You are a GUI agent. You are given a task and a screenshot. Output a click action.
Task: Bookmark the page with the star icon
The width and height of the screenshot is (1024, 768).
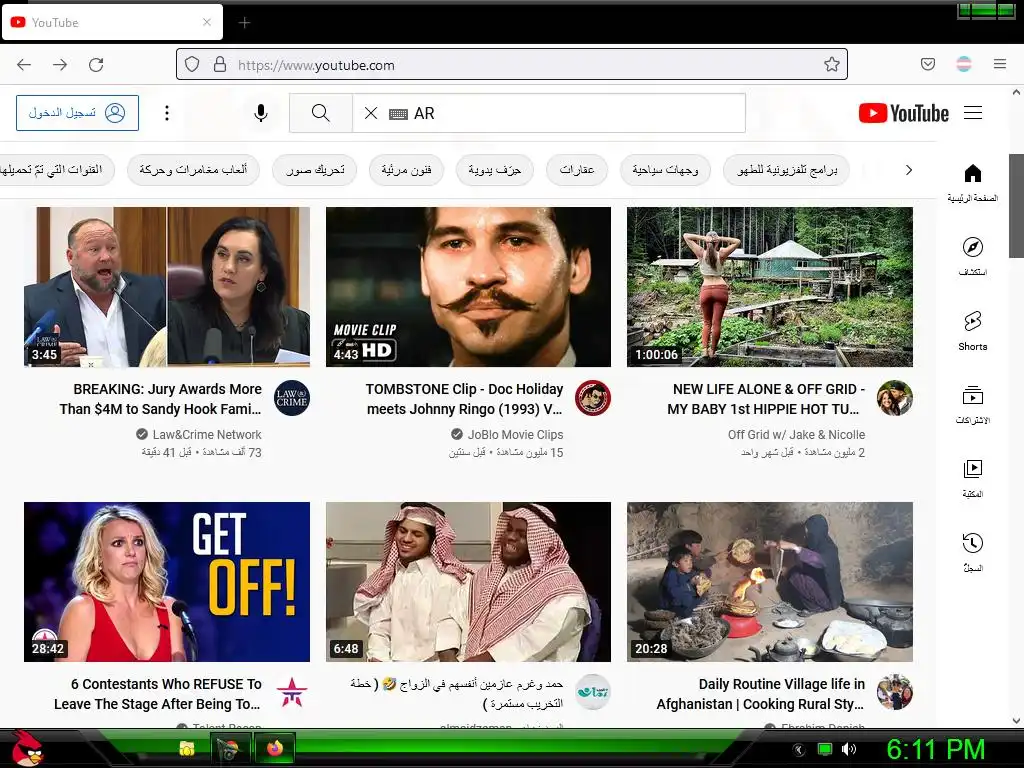[831, 64]
